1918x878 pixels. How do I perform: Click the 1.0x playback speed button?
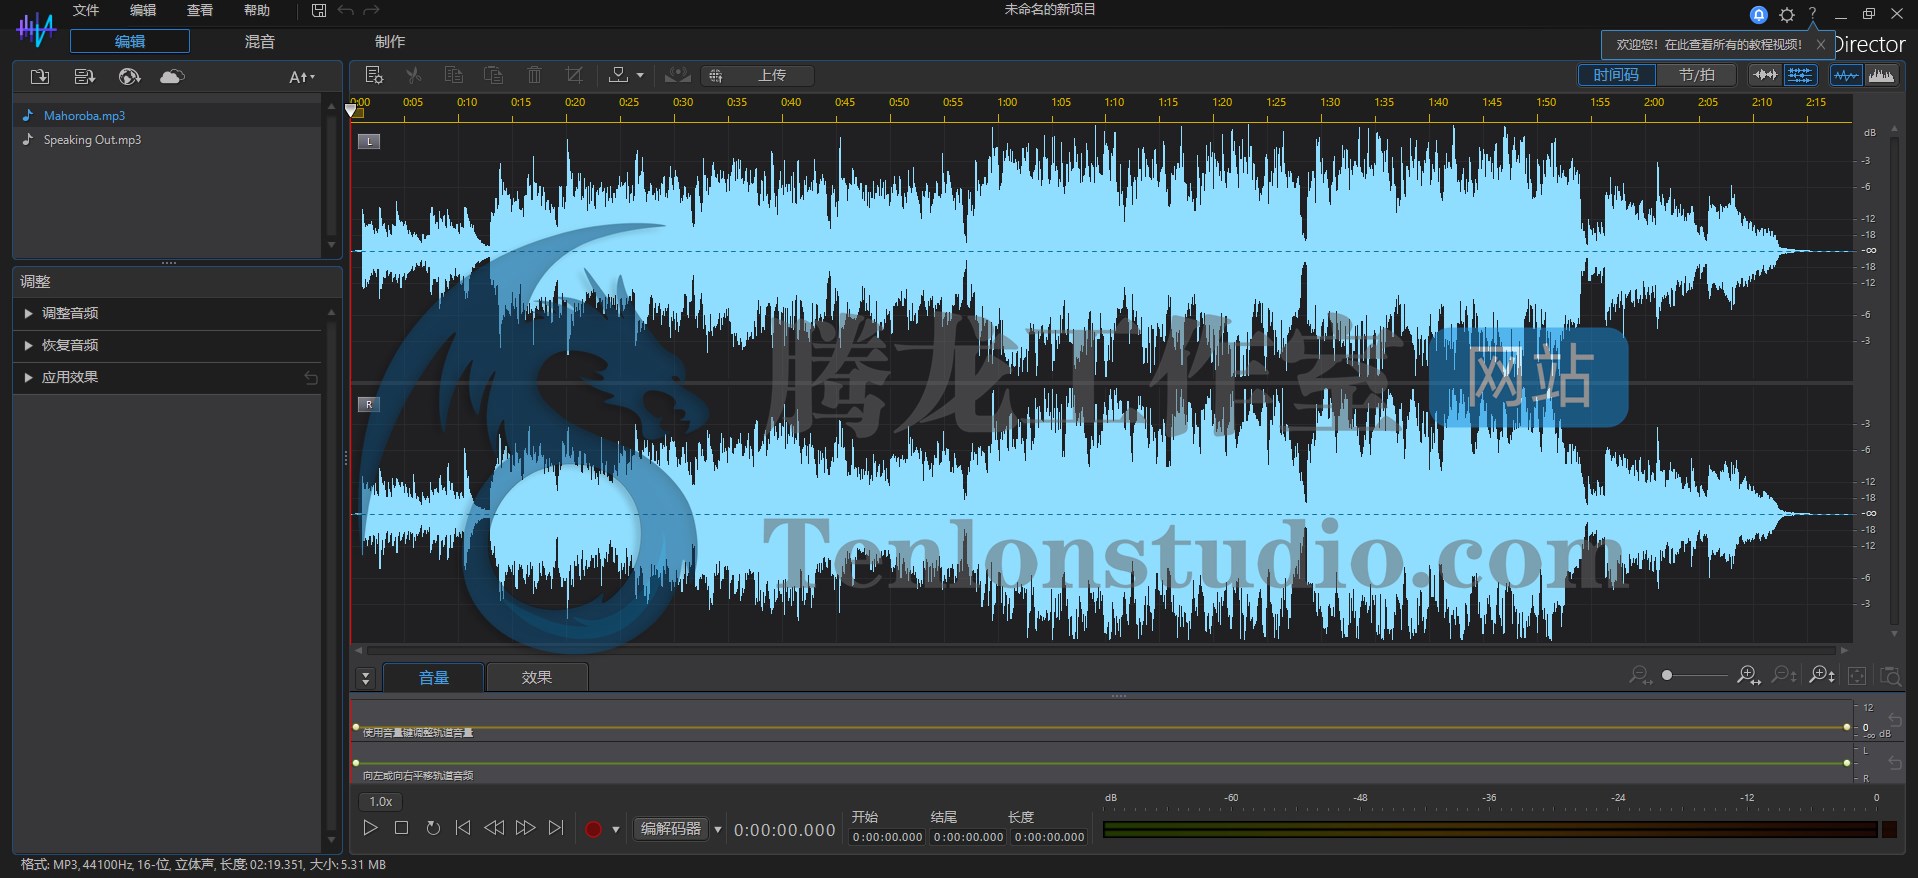pyautogui.click(x=381, y=802)
